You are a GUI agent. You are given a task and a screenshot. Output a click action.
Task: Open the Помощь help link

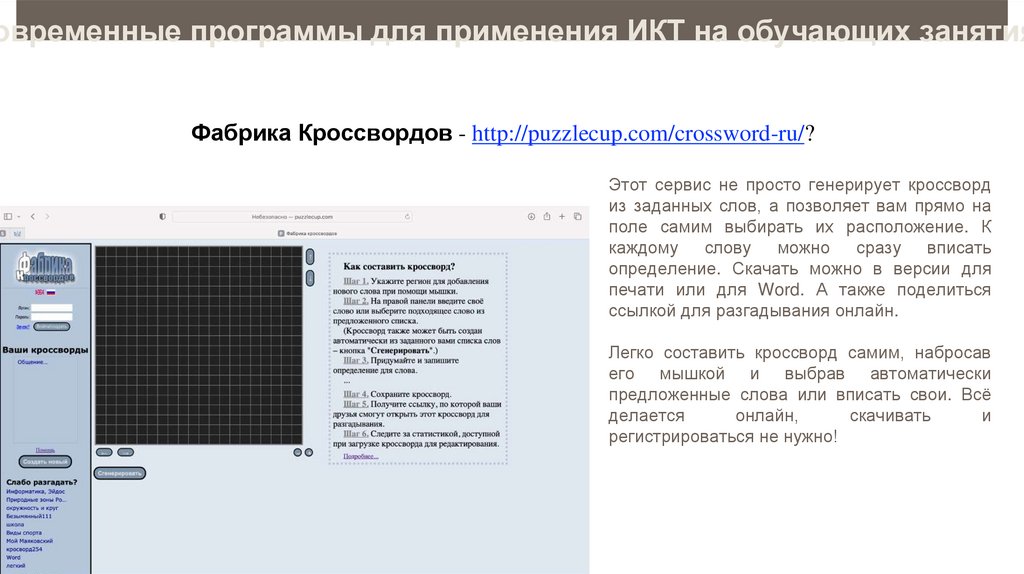point(45,450)
